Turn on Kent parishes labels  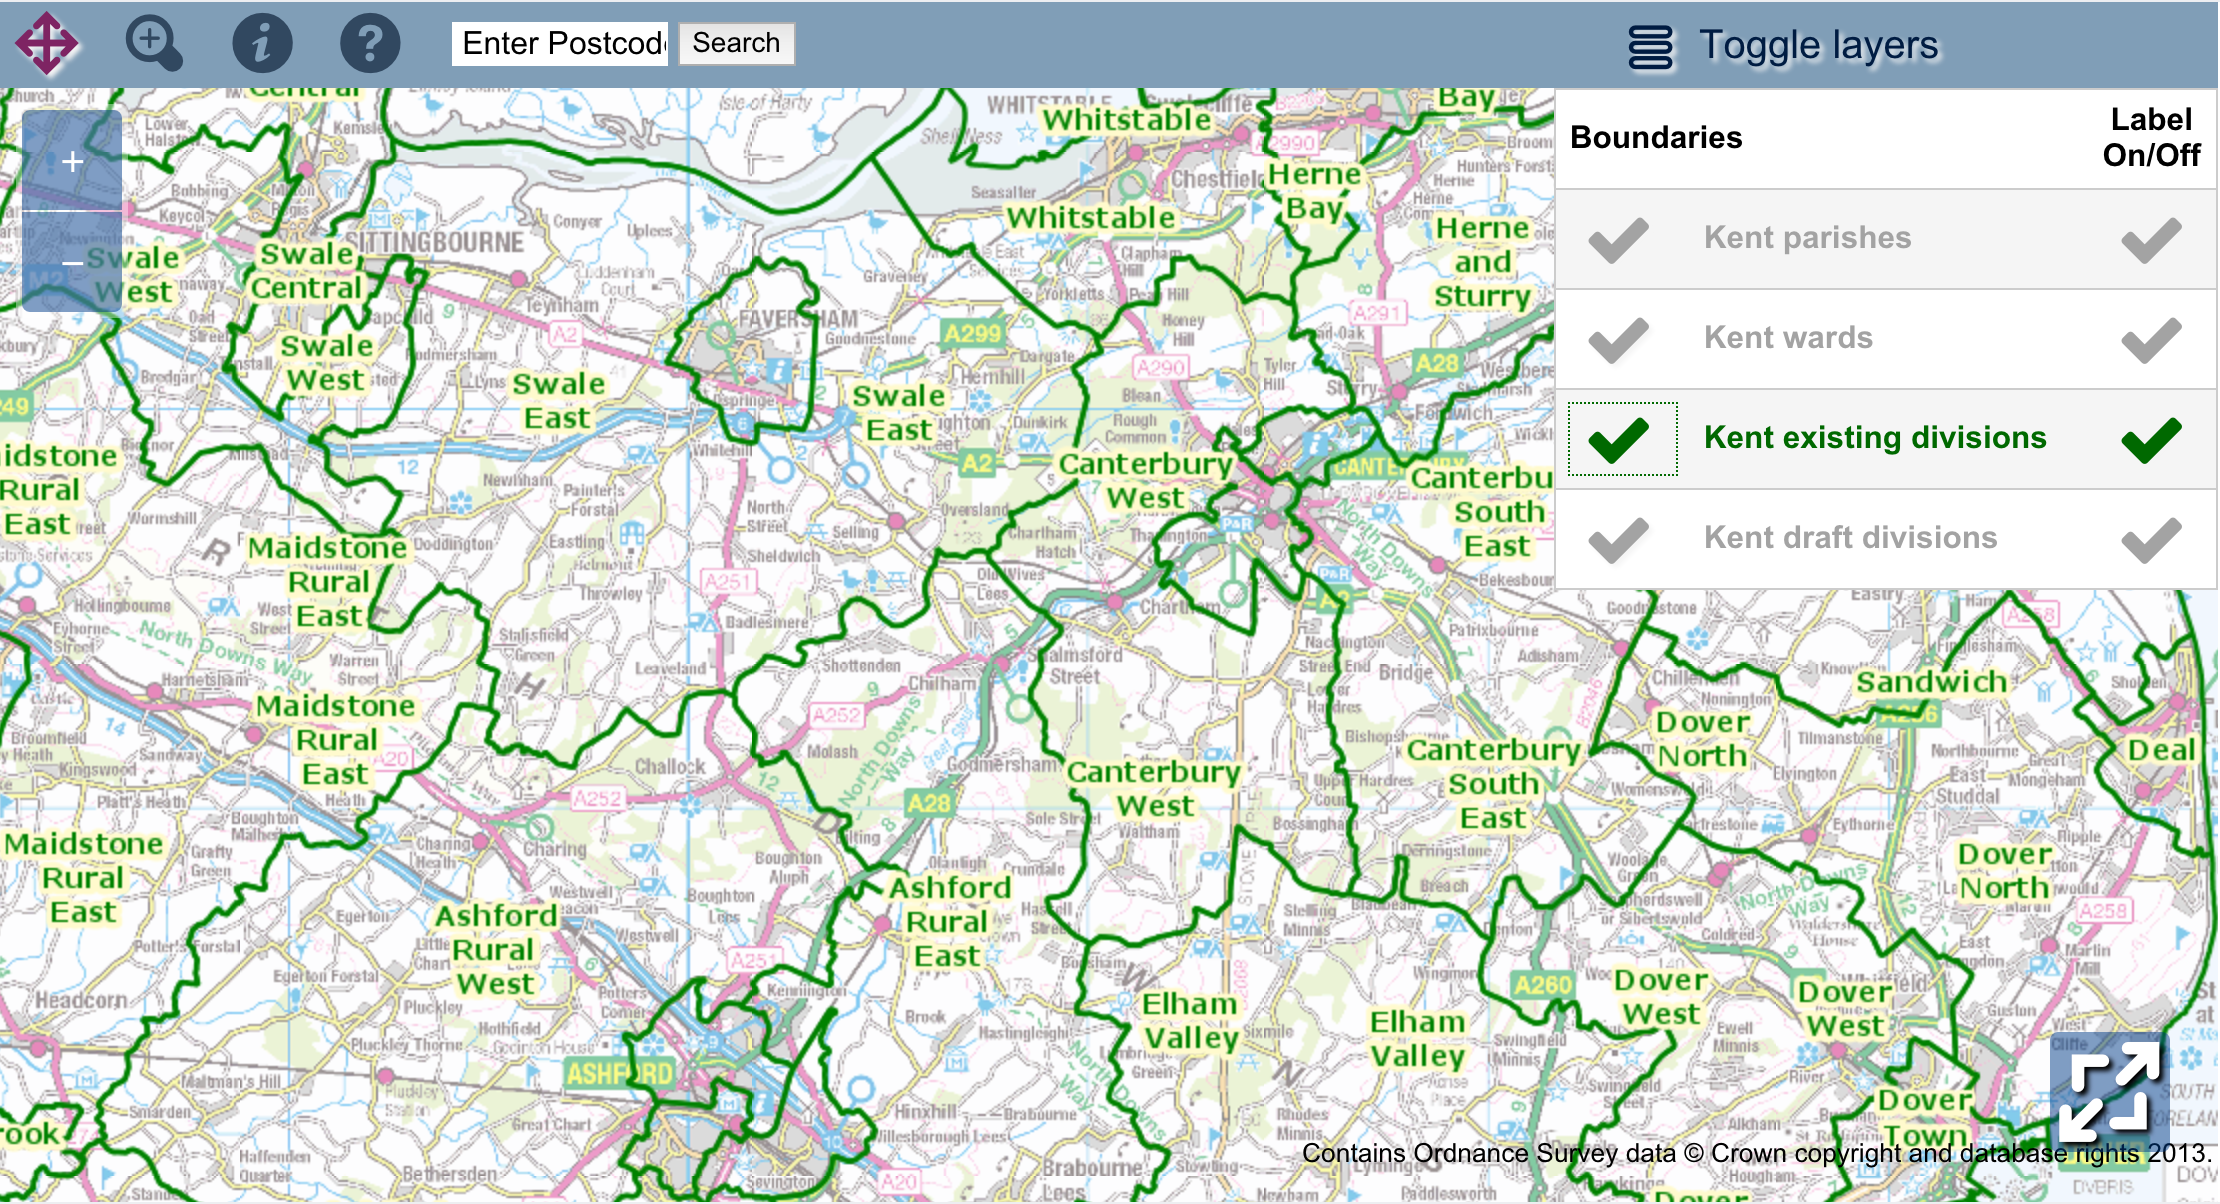pos(2151,239)
